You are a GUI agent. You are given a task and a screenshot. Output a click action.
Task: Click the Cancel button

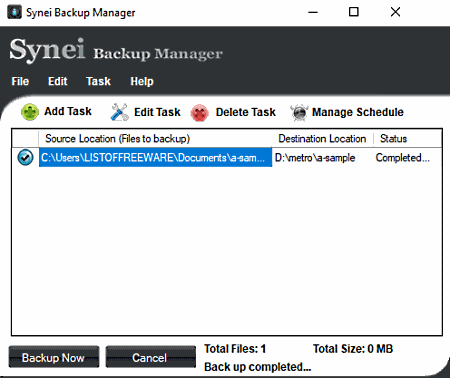tap(151, 357)
